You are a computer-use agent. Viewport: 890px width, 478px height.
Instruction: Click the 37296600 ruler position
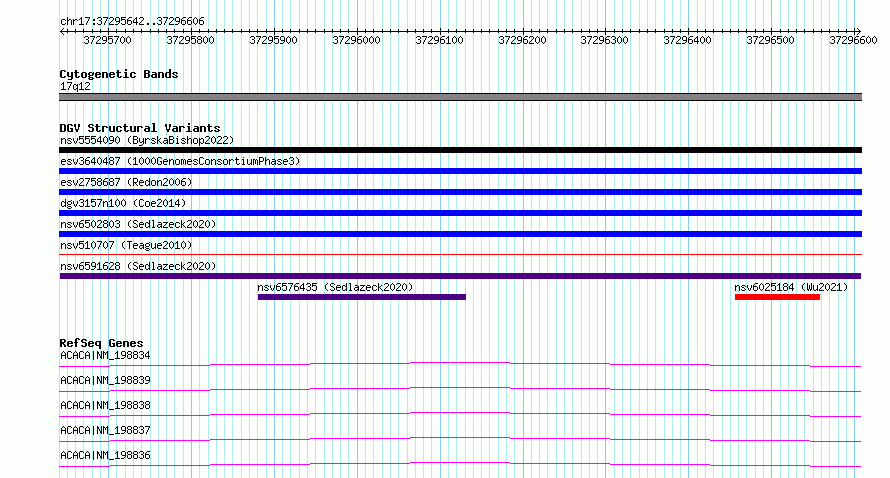pos(853,40)
